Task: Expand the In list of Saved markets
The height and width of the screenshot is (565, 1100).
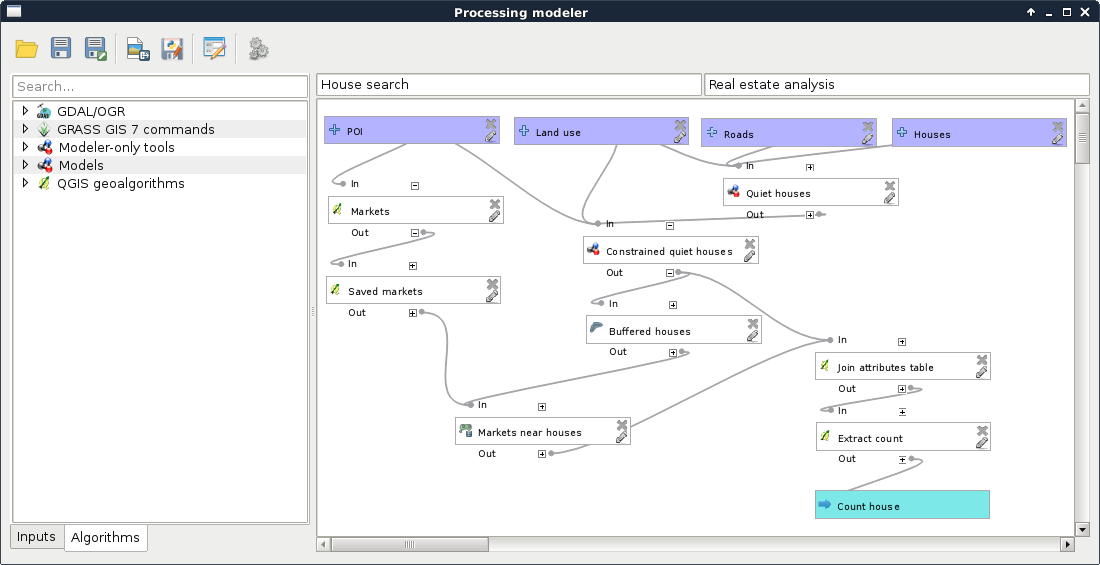Action: pyautogui.click(x=413, y=266)
